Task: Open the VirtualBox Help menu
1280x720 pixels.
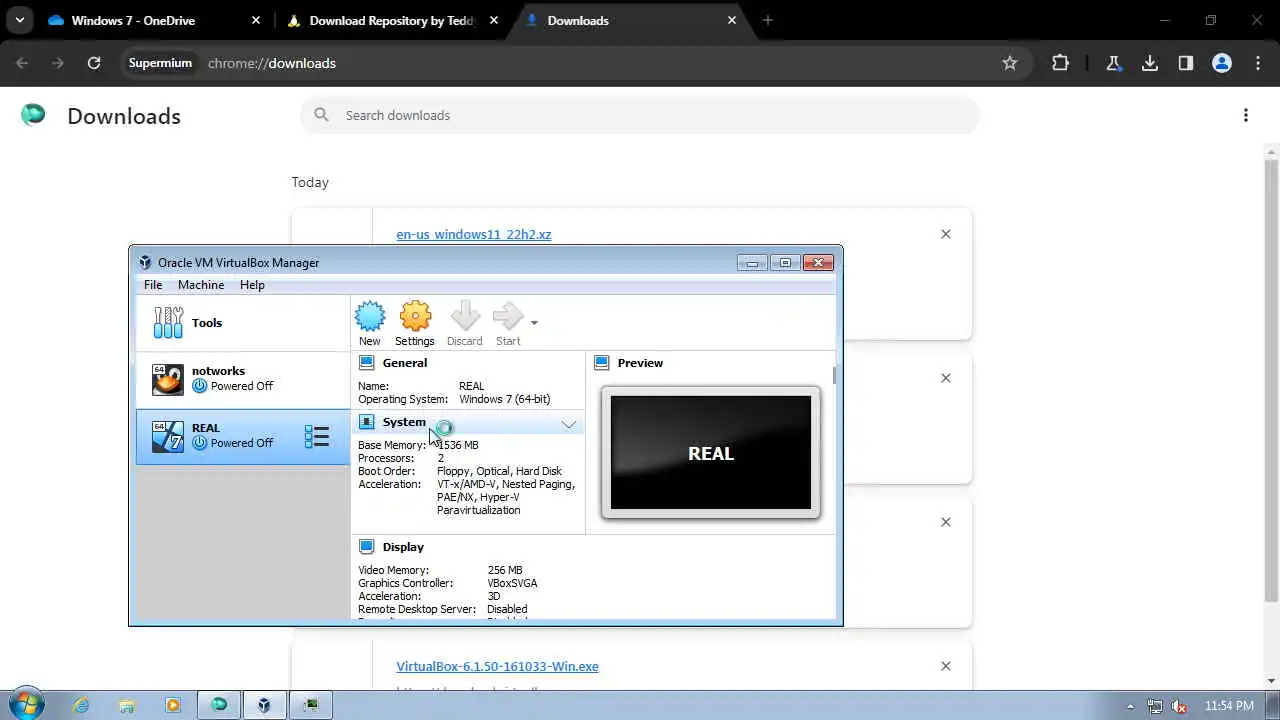Action: 252,285
